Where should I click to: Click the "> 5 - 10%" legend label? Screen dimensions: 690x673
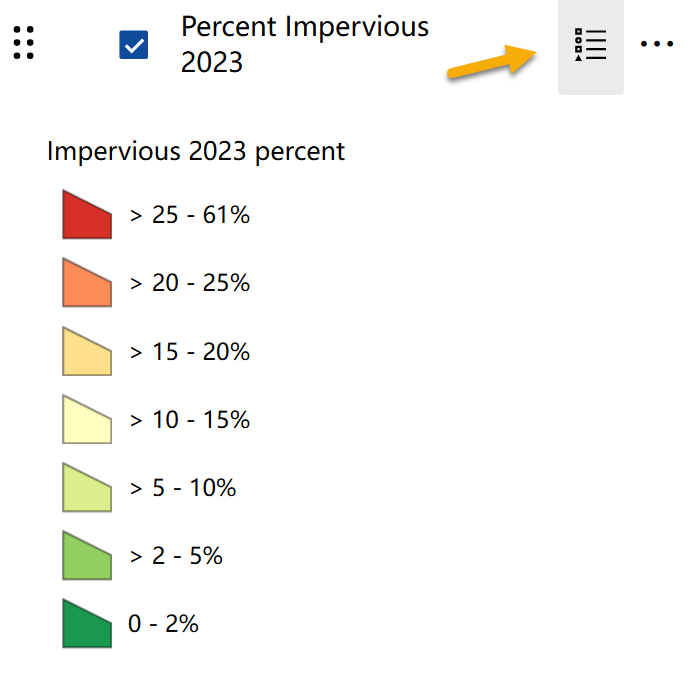click(183, 488)
